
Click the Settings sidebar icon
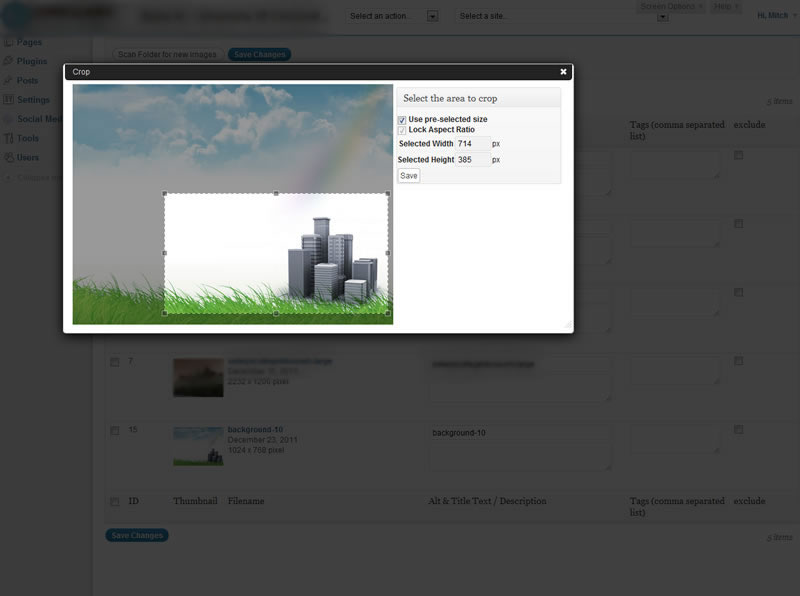pyautogui.click(x=8, y=100)
